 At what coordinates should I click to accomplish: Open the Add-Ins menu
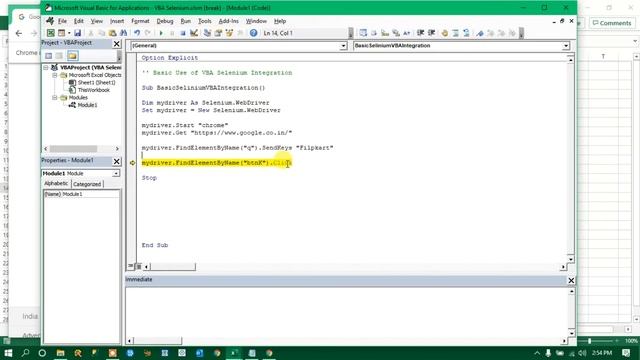[229, 21]
